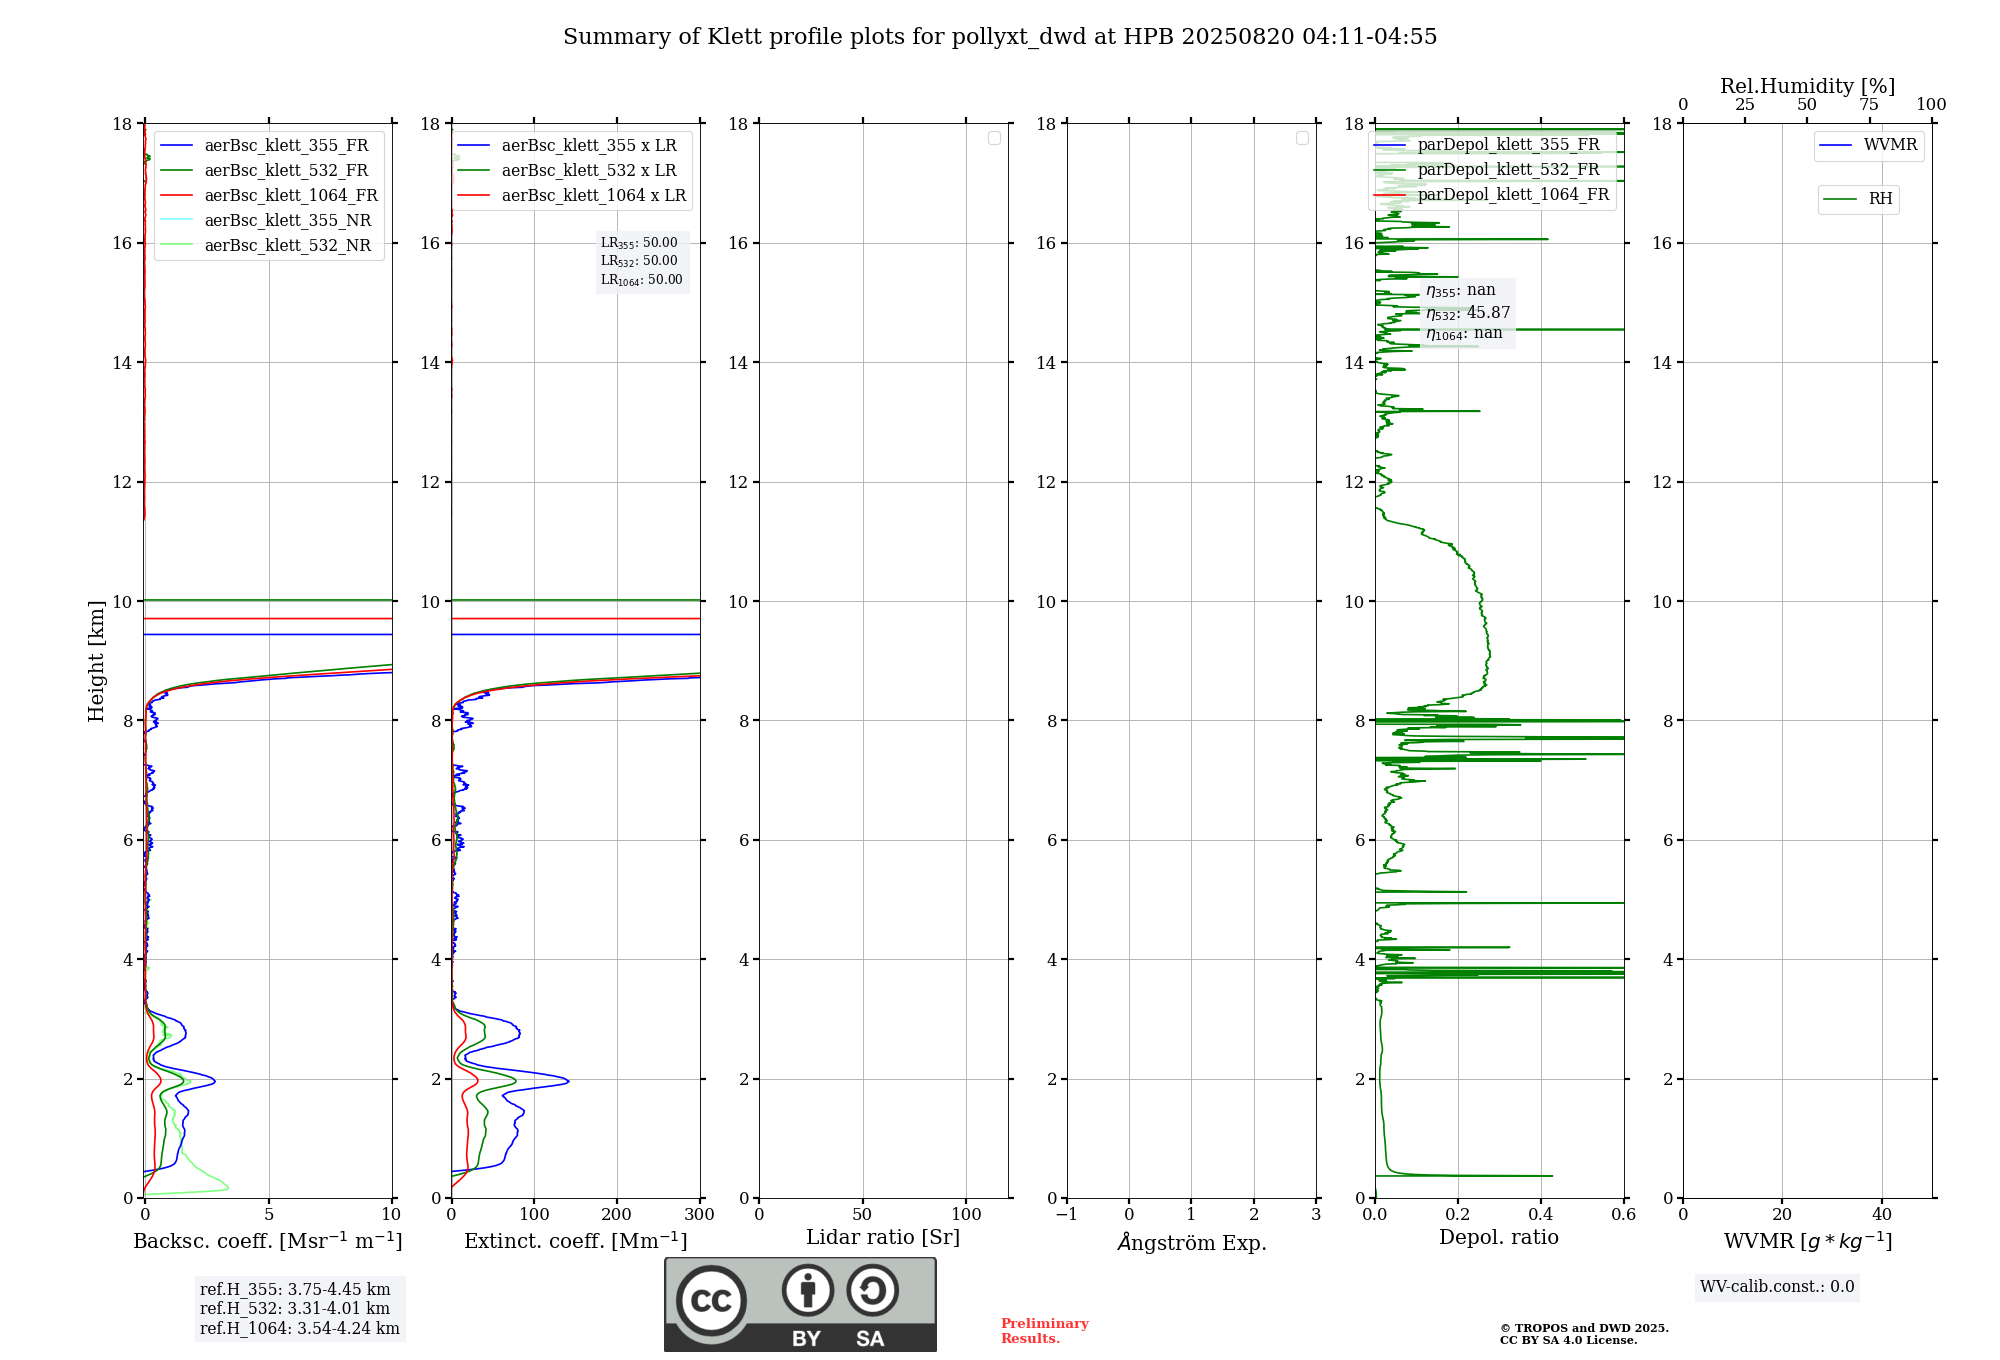Click tick label 300 on extinction axis

pos(700,1215)
